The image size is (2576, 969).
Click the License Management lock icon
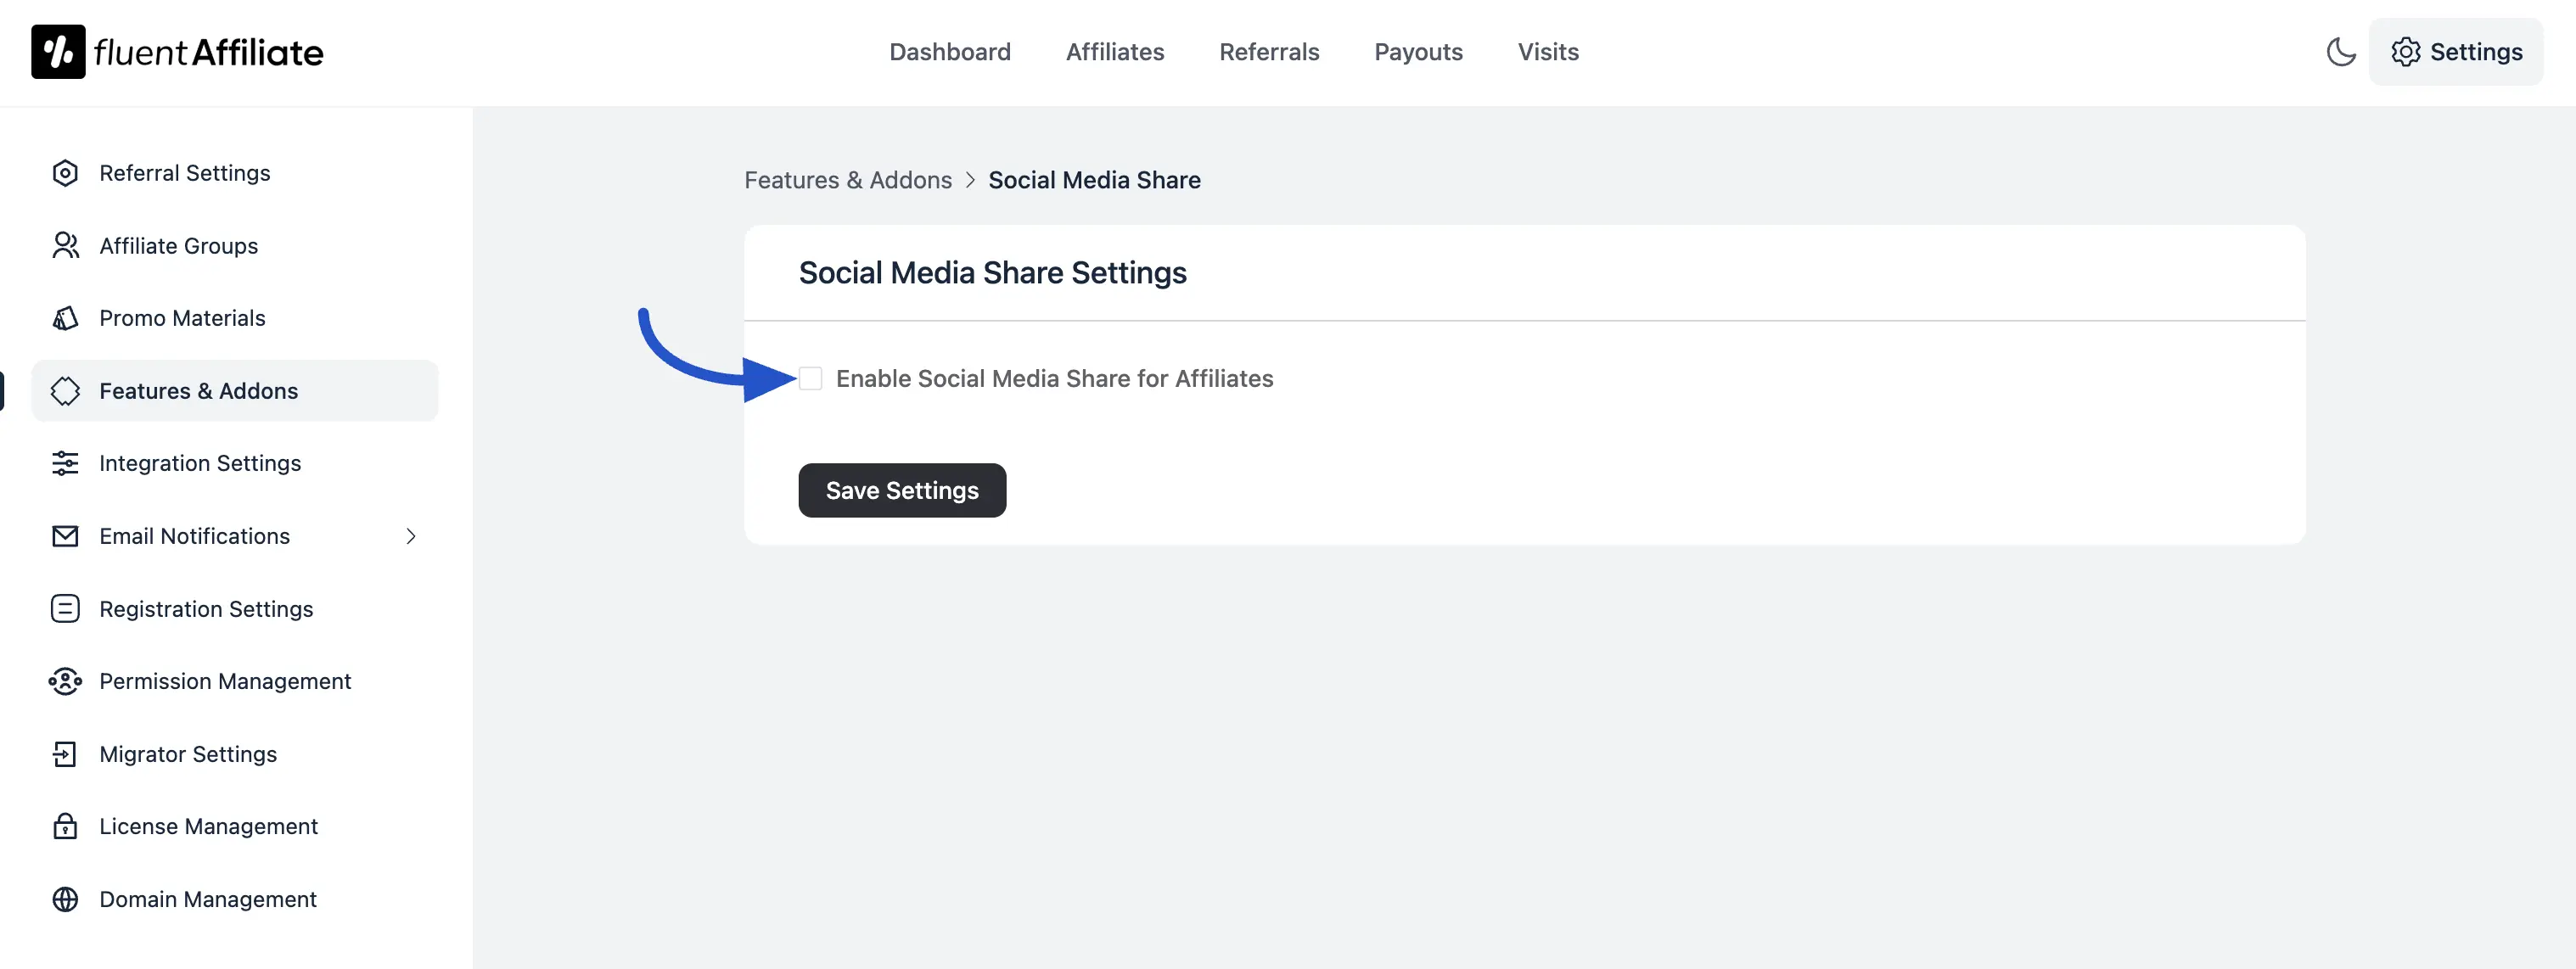[65, 826]
